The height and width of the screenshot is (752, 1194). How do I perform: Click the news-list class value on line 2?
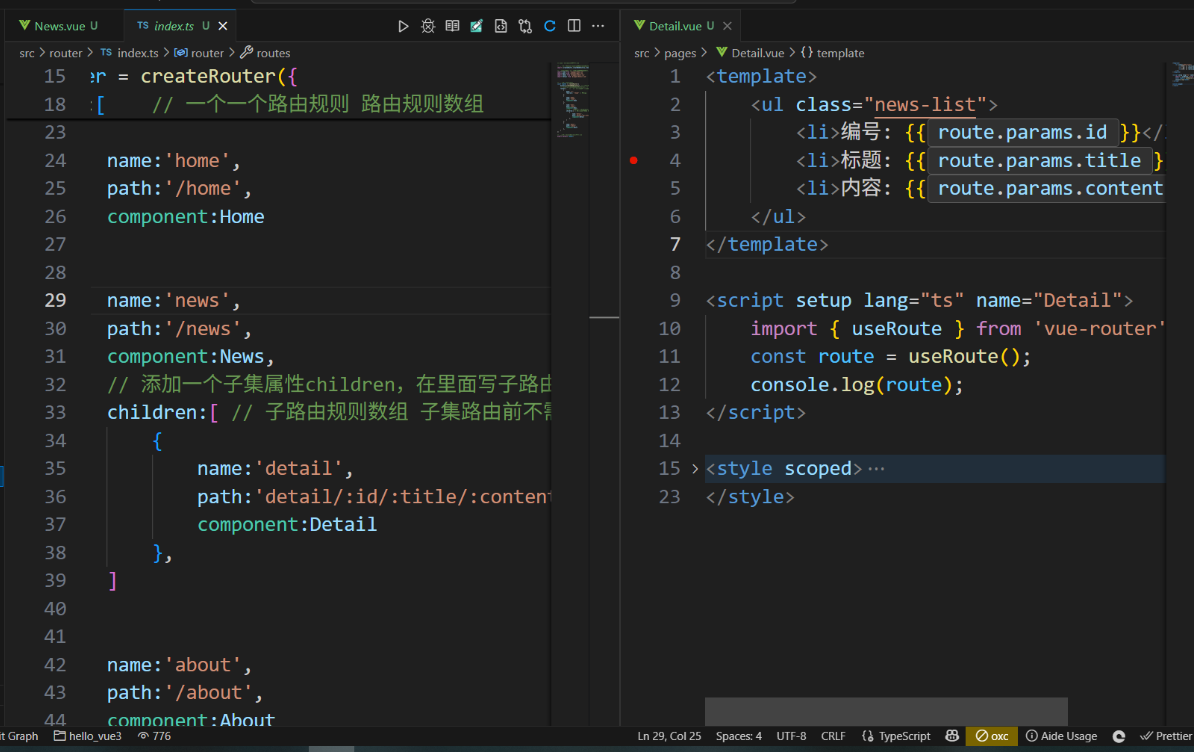[924, 104]
